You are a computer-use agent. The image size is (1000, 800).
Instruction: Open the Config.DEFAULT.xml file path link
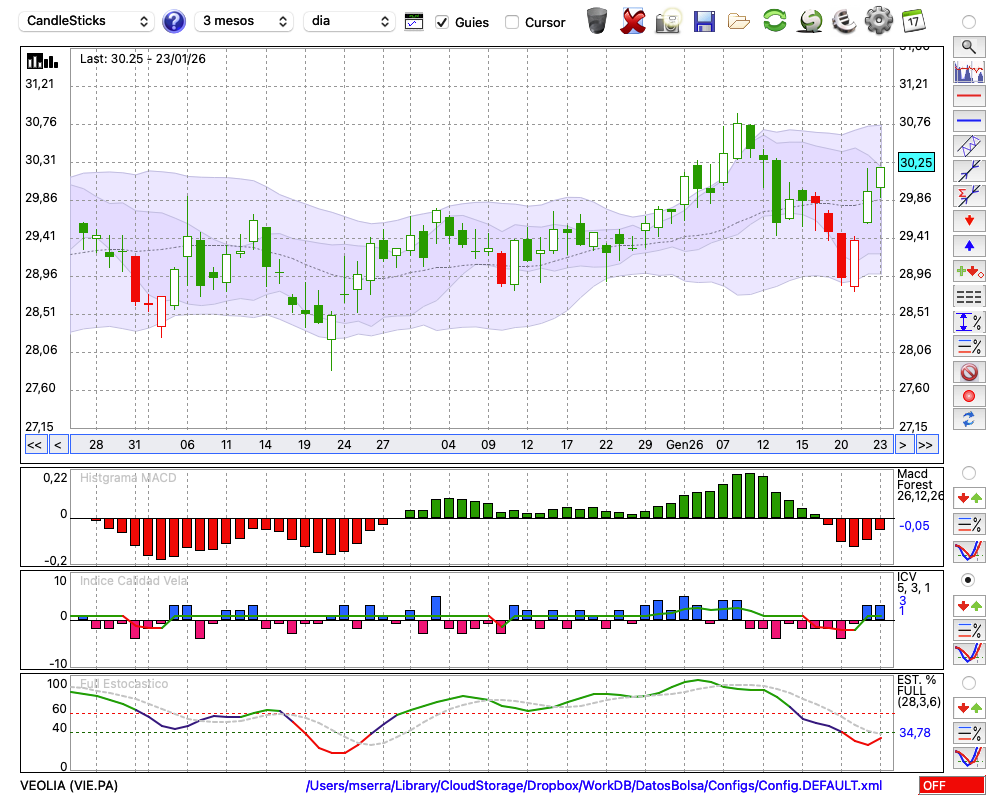click(x=594, y=786)
